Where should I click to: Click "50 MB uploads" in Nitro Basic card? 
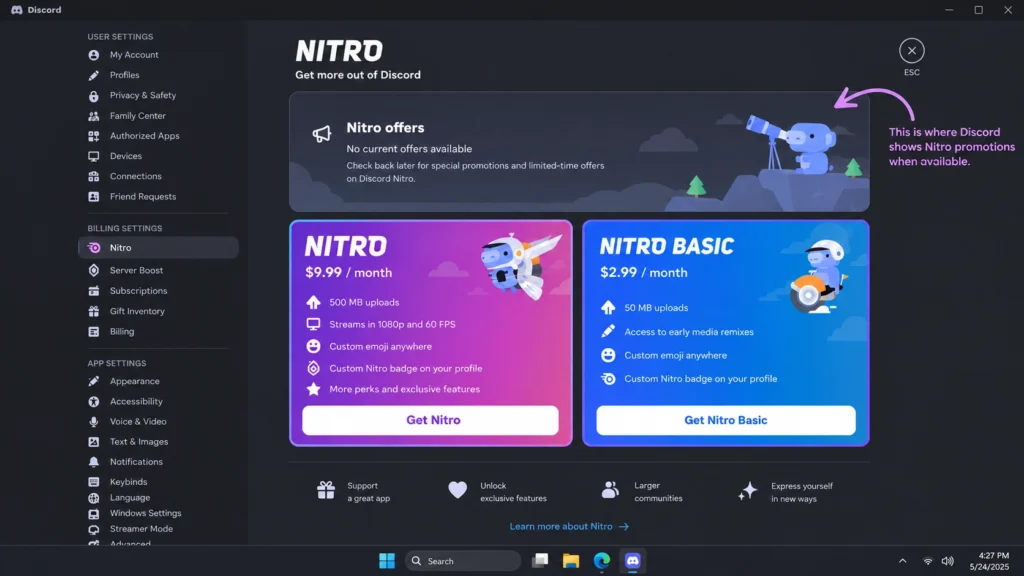pyautogui.click(x=656, y=308)
